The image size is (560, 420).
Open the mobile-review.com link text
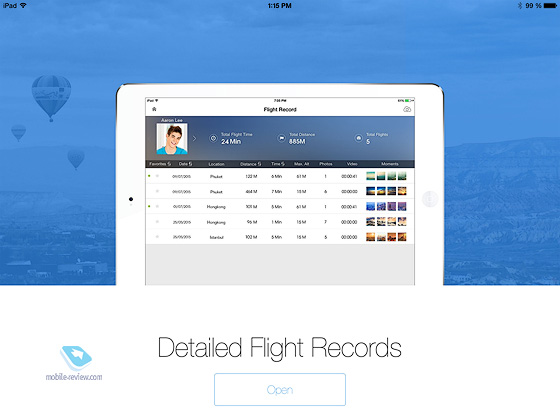(x=74, y=377)
